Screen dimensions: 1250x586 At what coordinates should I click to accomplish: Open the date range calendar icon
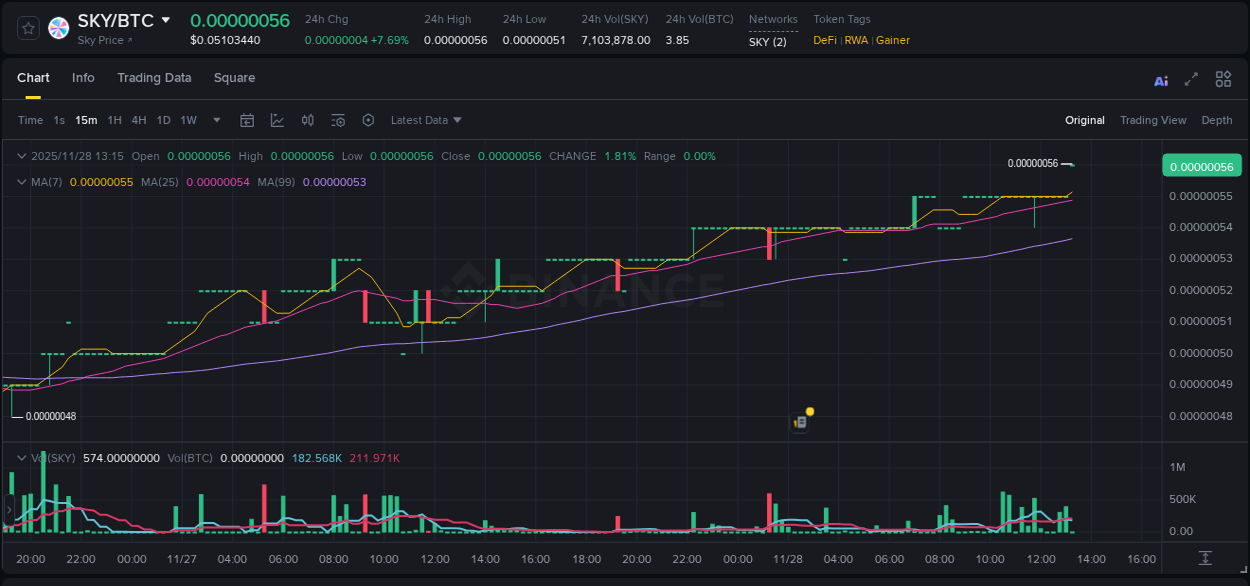[x=247, y=120]
